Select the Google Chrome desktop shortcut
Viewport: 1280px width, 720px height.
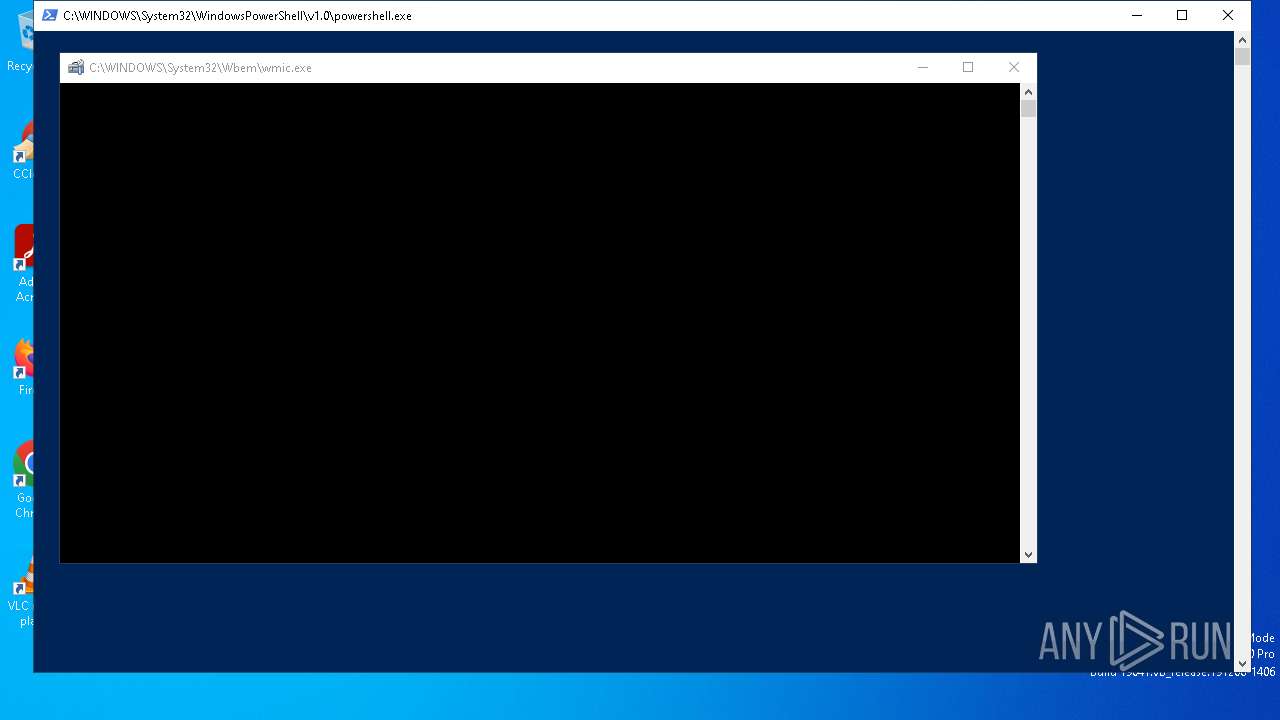[x=23, y=480]
